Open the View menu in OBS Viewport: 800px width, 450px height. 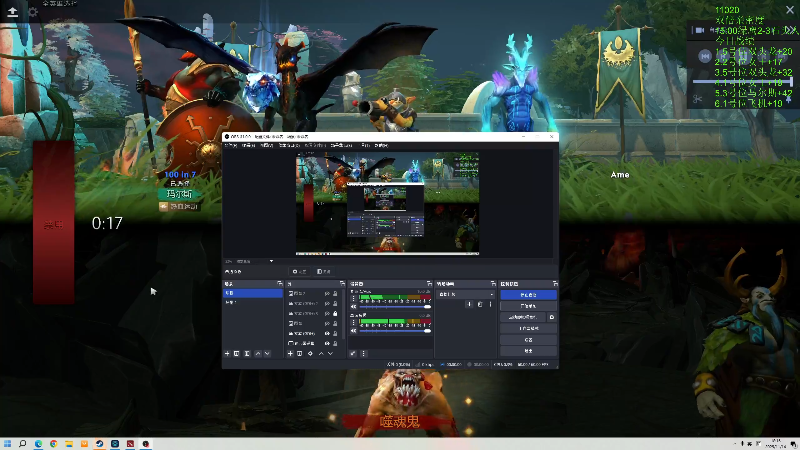point(267,145)
